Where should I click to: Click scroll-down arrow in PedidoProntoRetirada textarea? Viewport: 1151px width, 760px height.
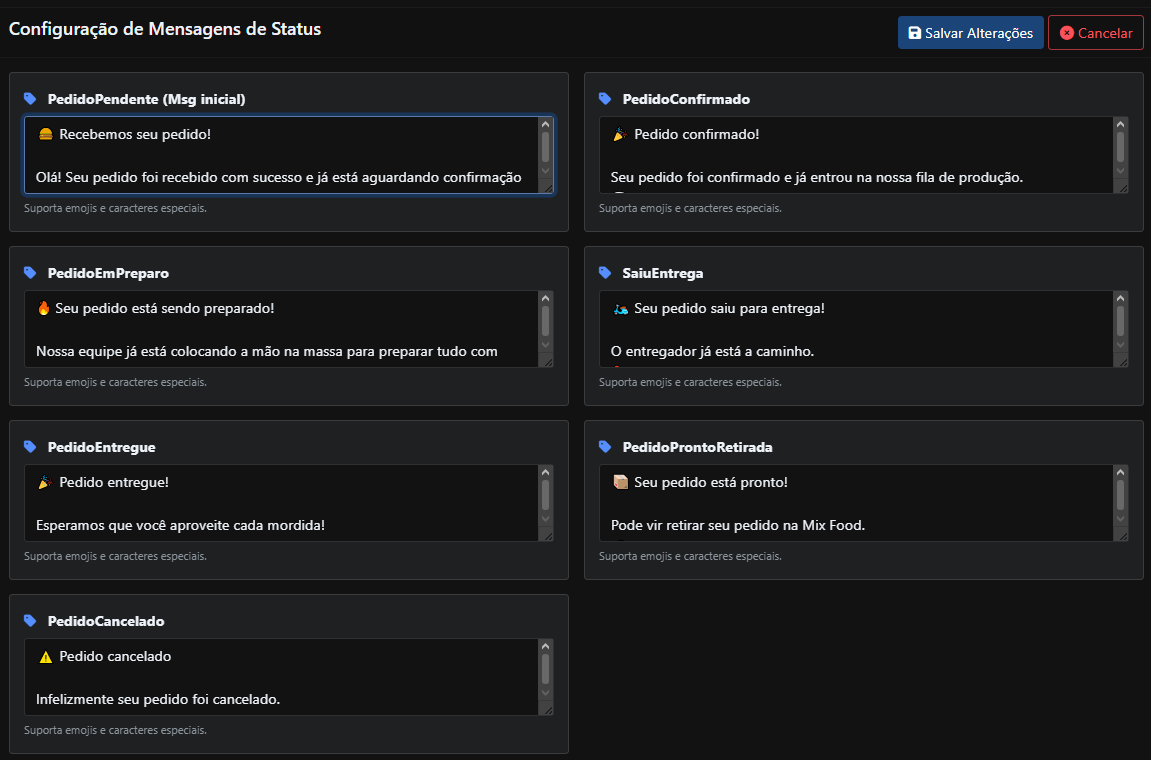(1120, 519)
